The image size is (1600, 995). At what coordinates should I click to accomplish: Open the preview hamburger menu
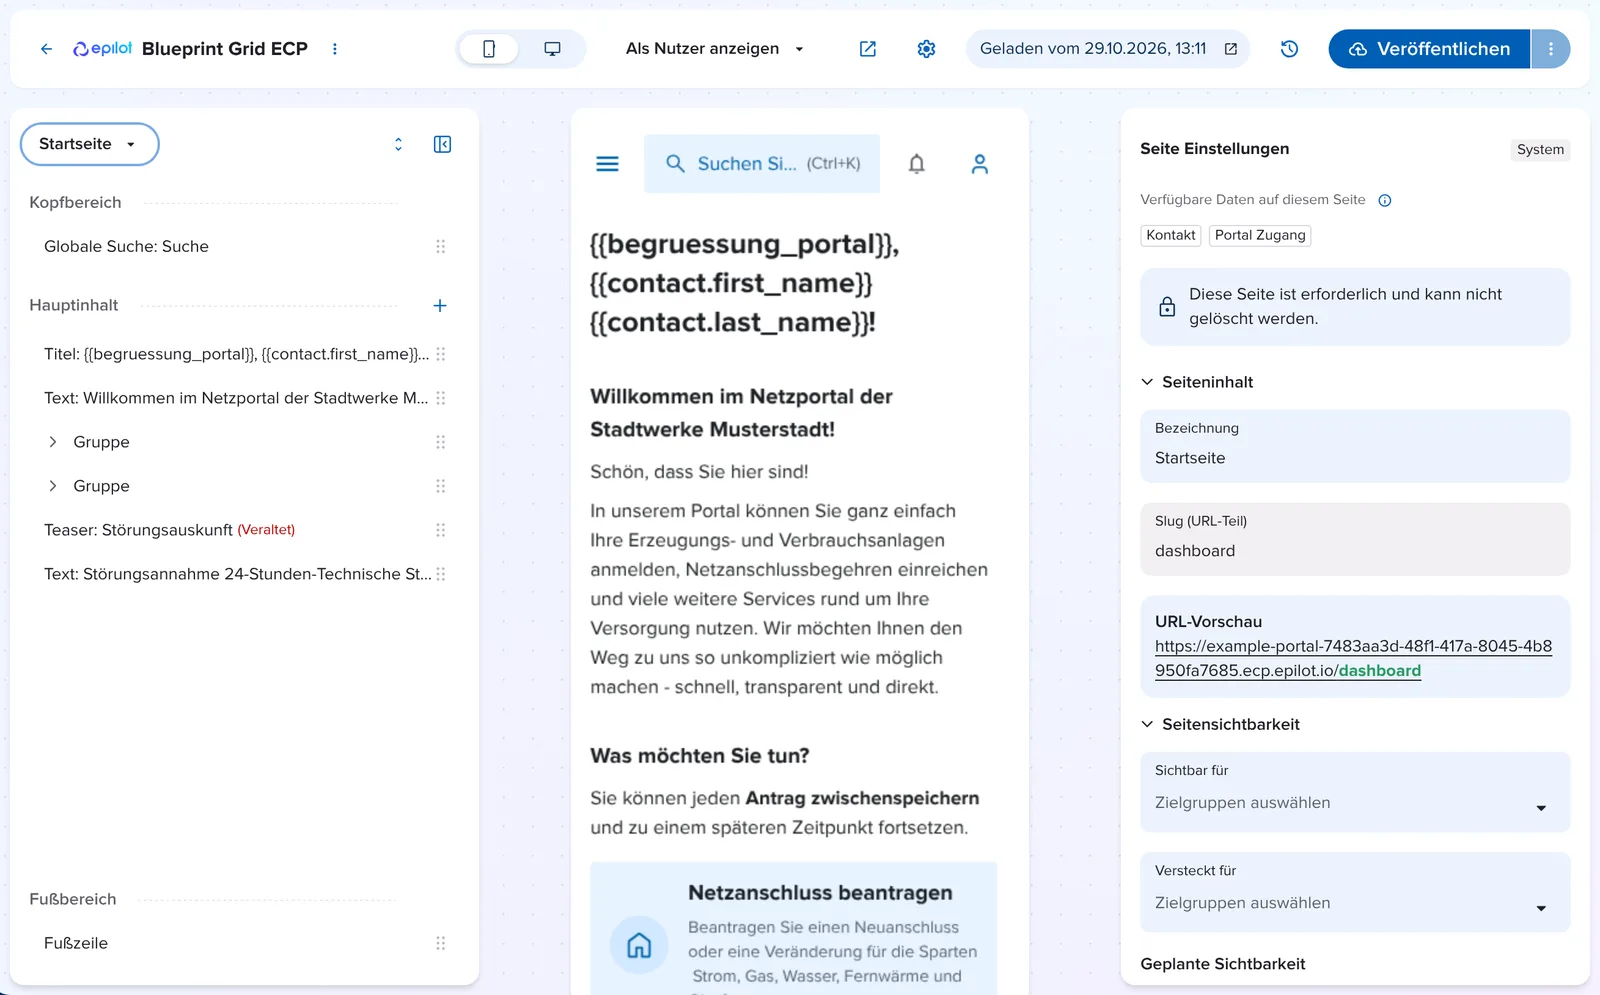tap(607, 164)
